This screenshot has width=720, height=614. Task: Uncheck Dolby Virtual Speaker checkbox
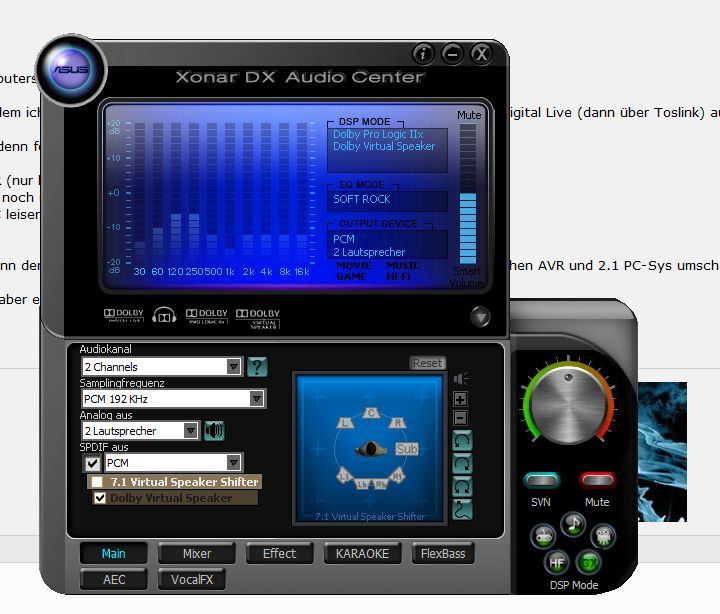[x=100, y=498]
